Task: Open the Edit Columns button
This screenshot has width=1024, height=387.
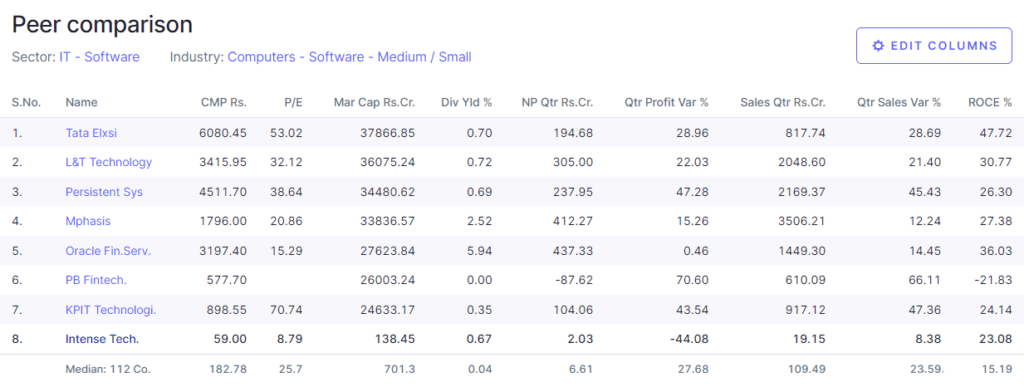Action: click(934, 46)
